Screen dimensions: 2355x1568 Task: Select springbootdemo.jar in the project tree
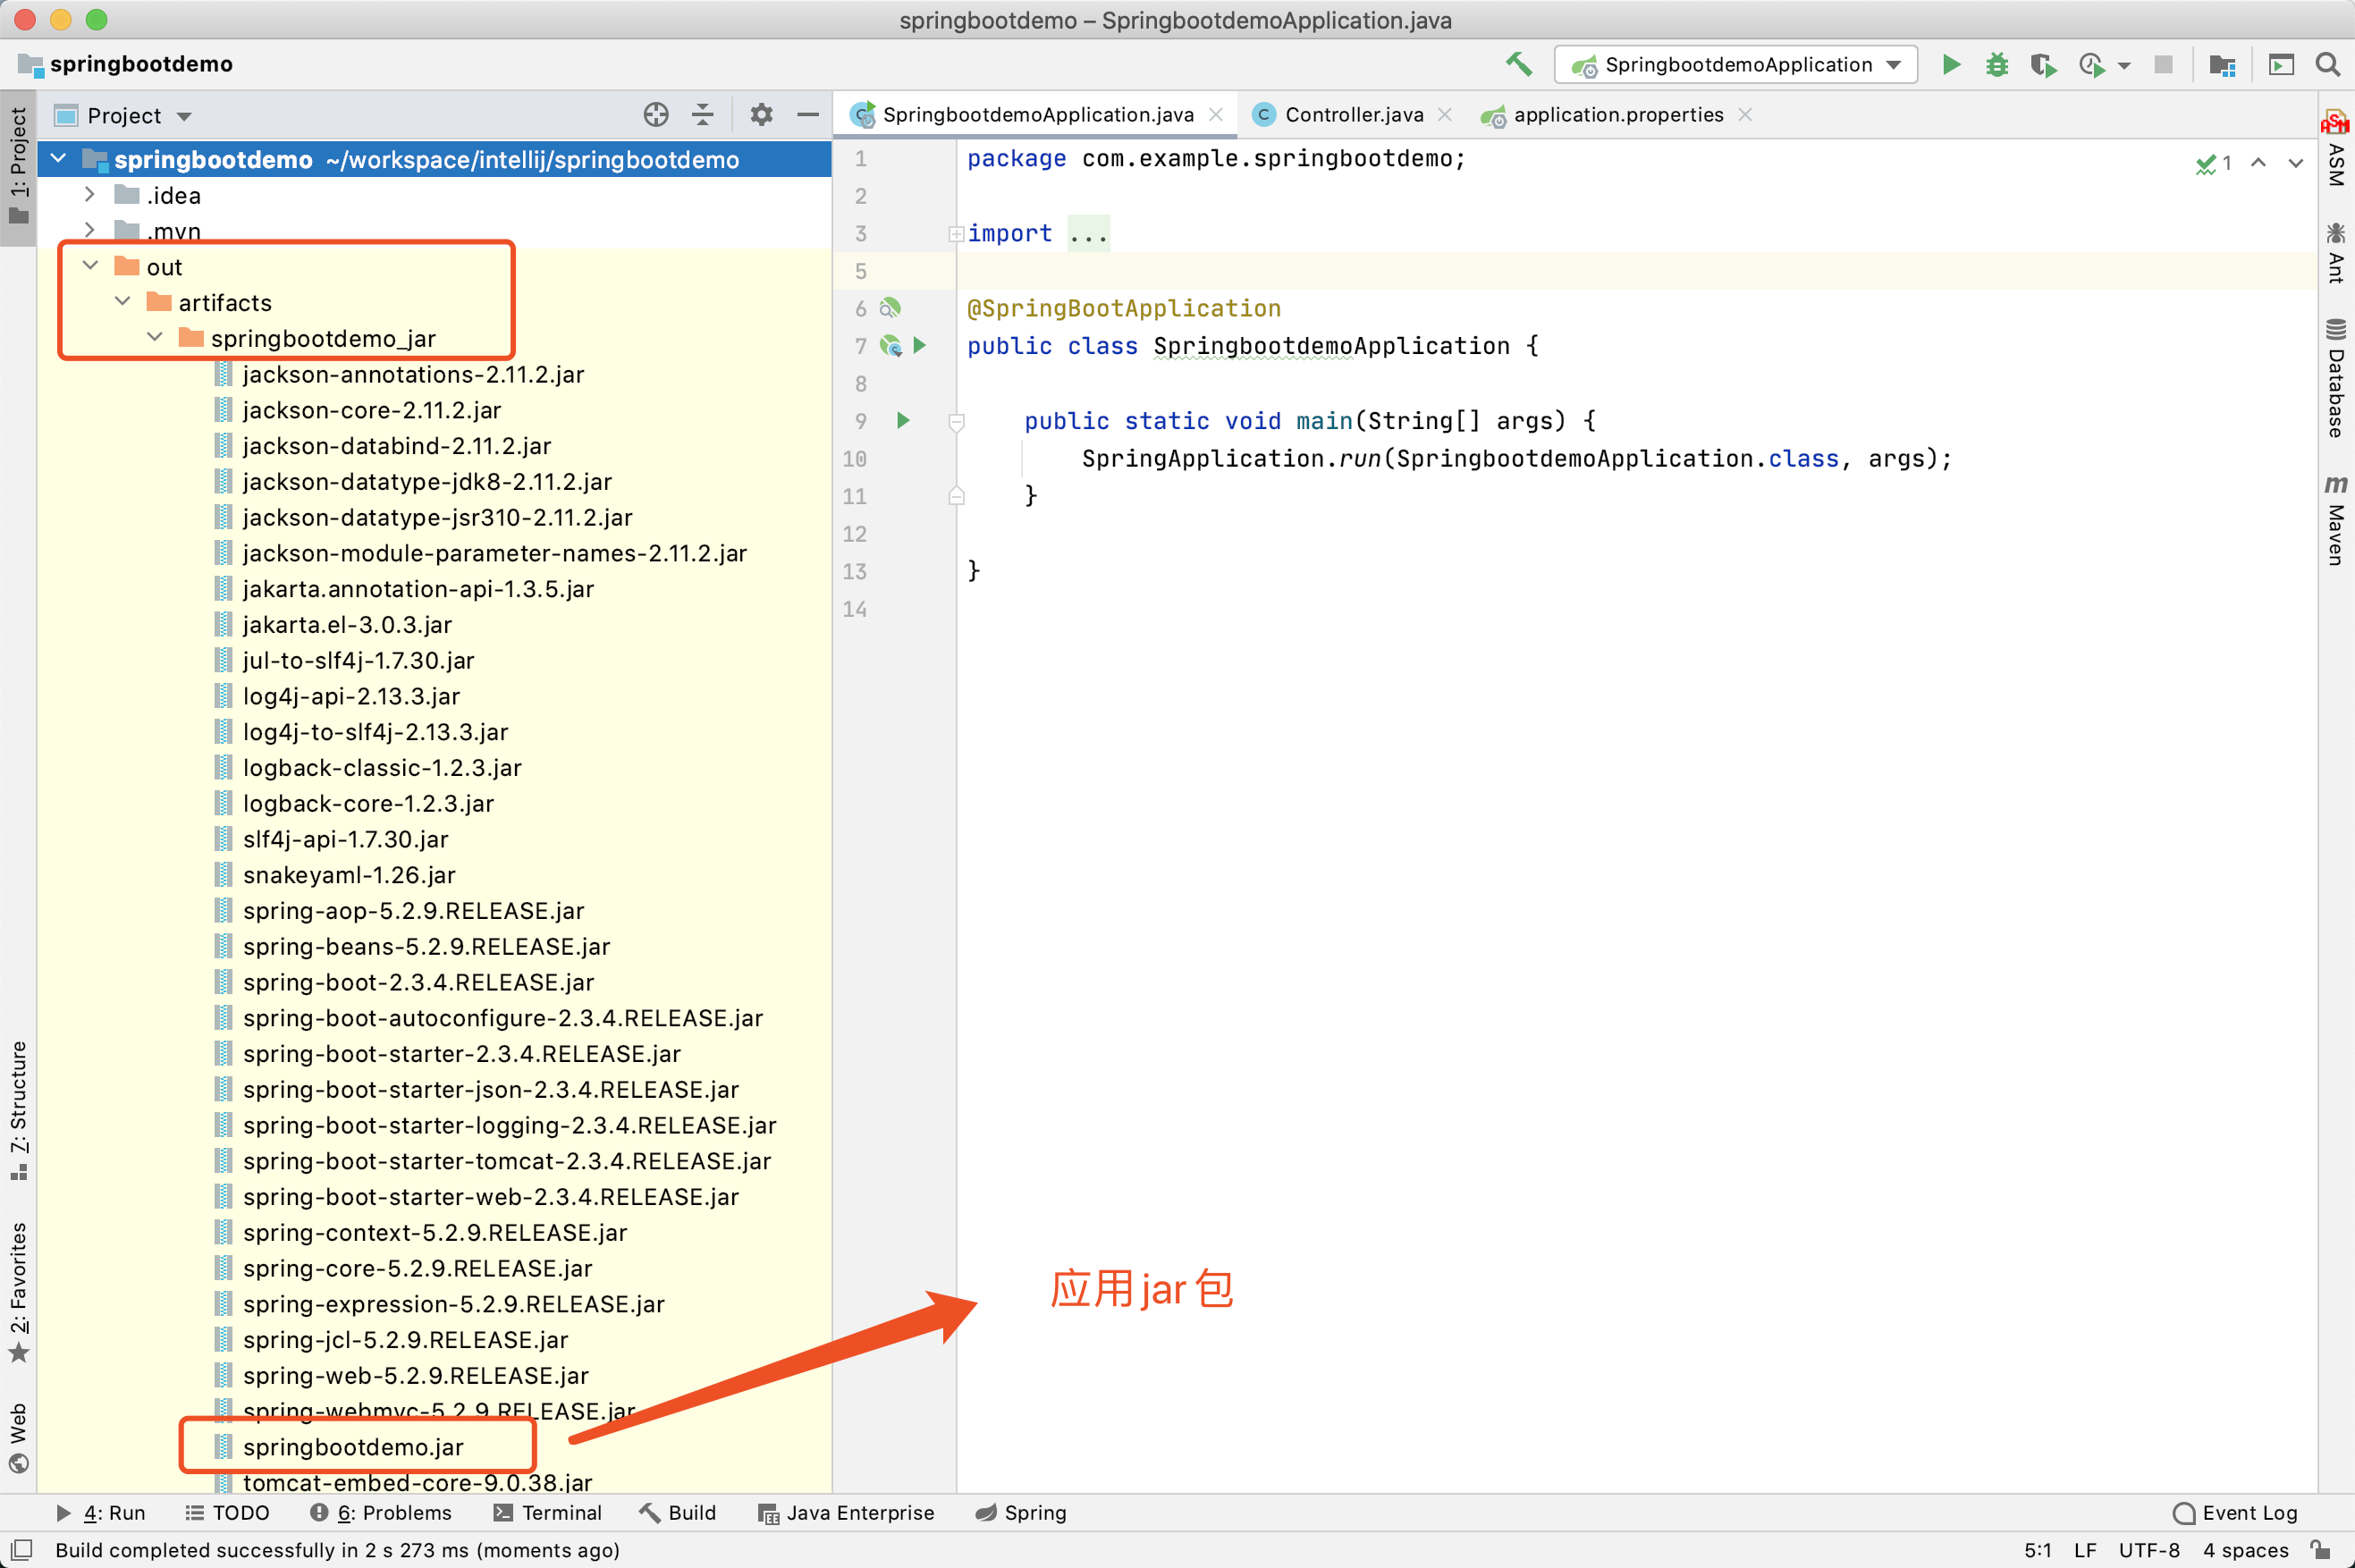(x=352, y=1446)
